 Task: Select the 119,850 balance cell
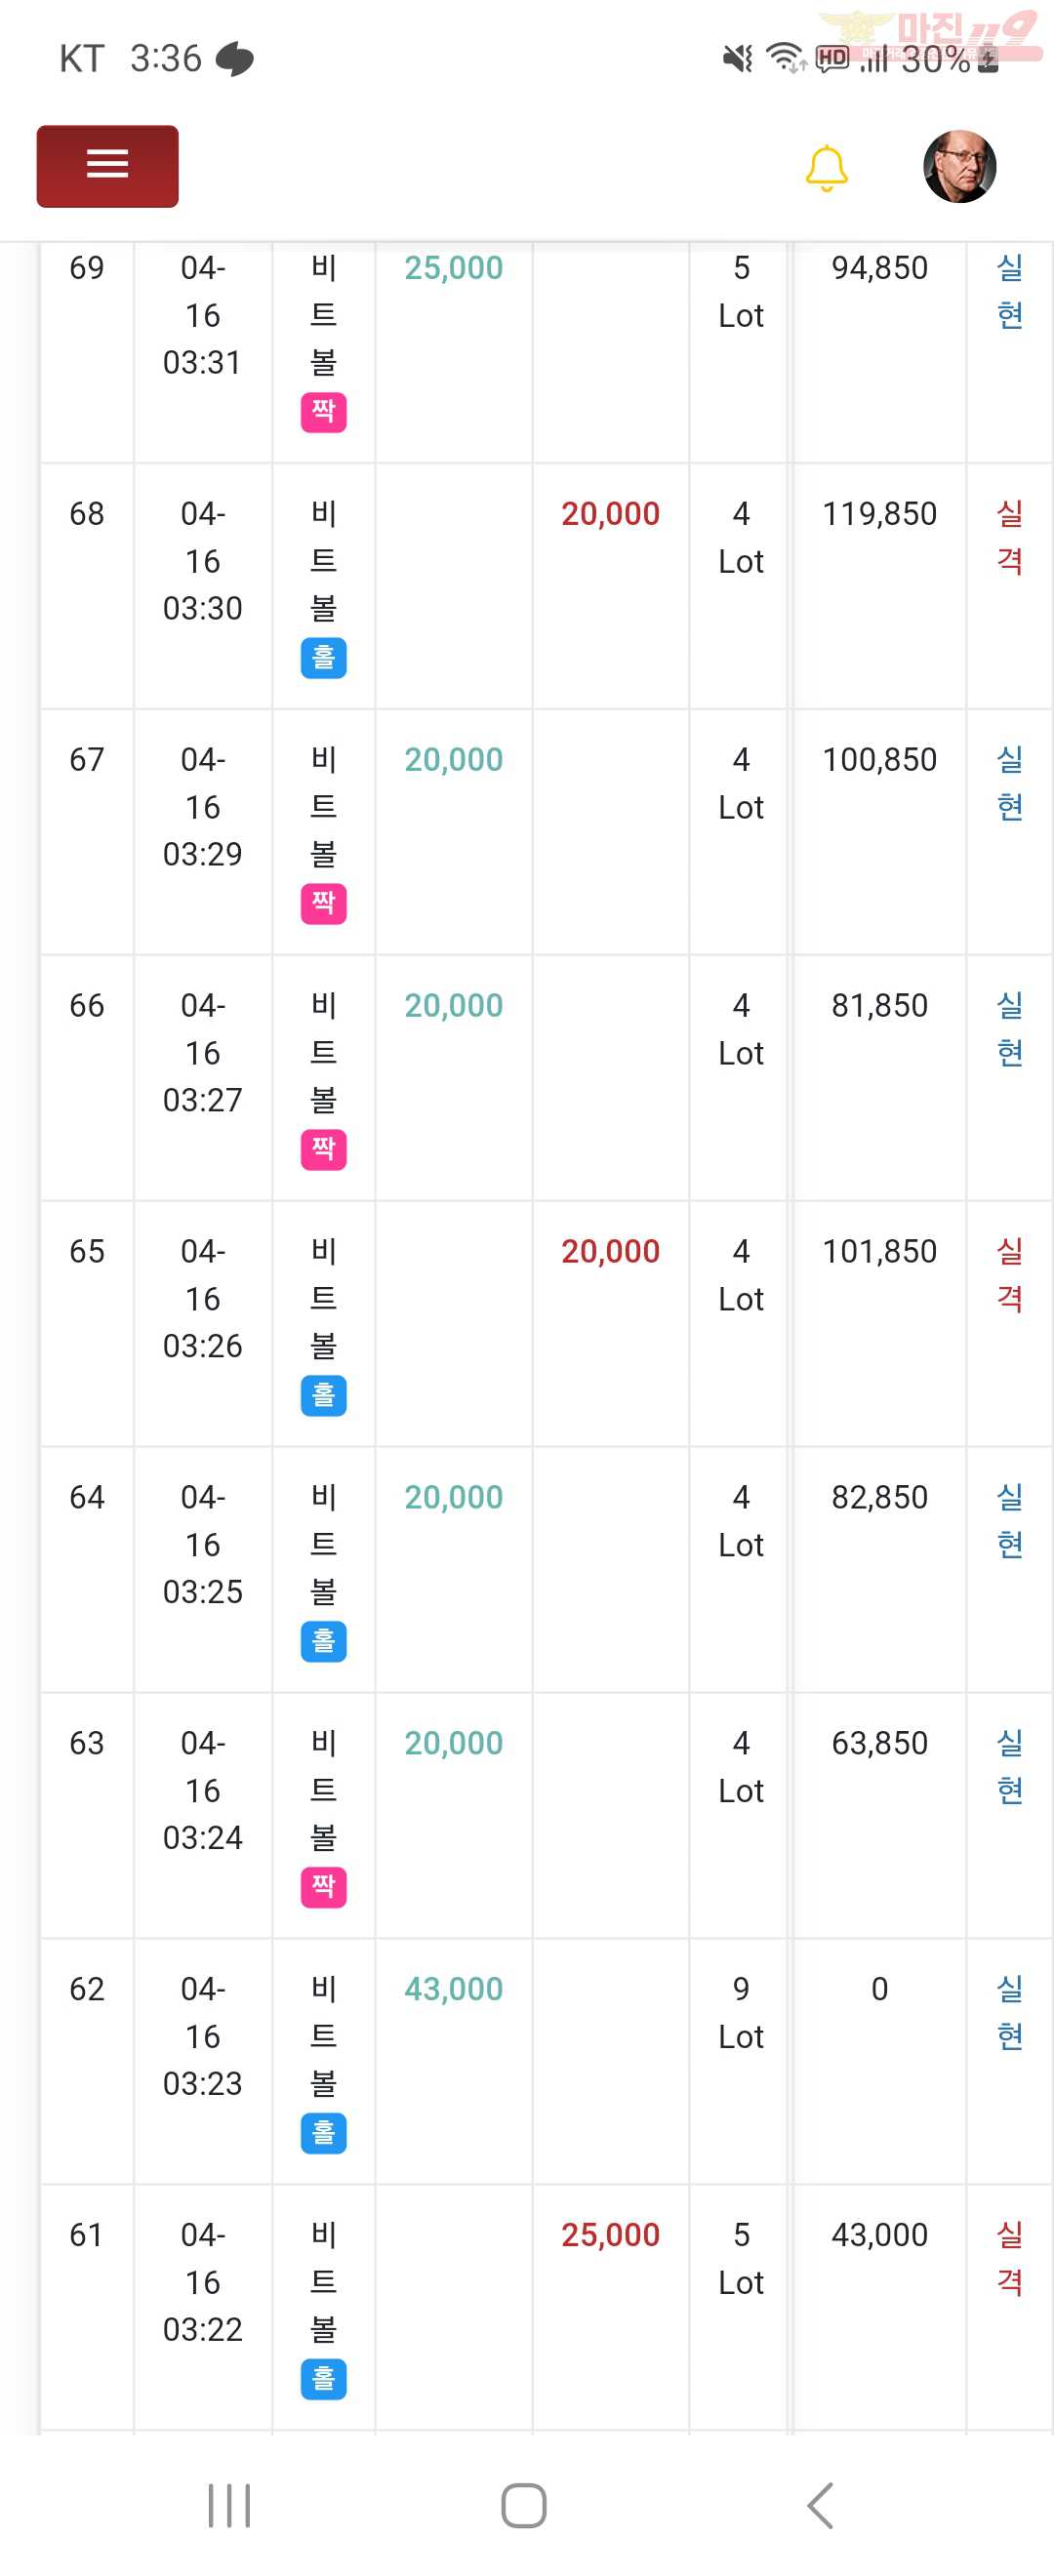pyautogui.click(x=879, y=514)
